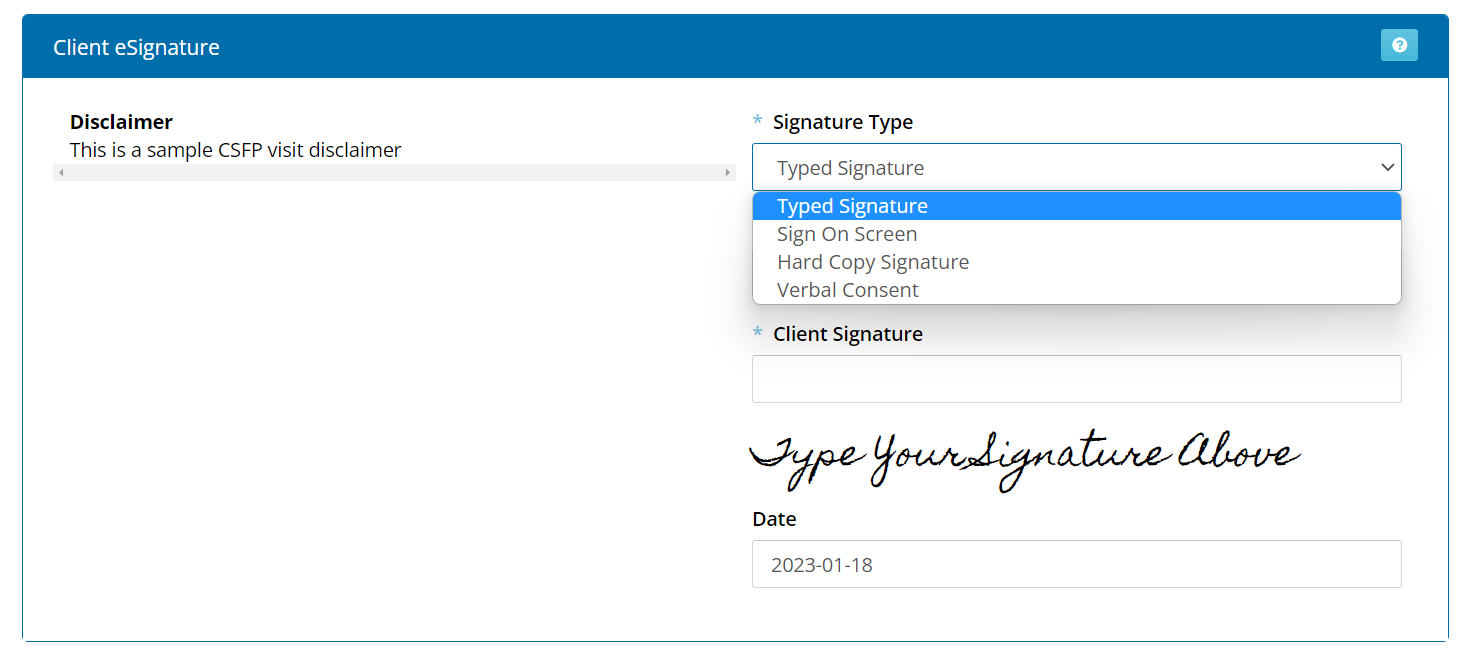Choose Verbal Consent signature type
The image size is (1476, 663).
(x=847, y=289)
